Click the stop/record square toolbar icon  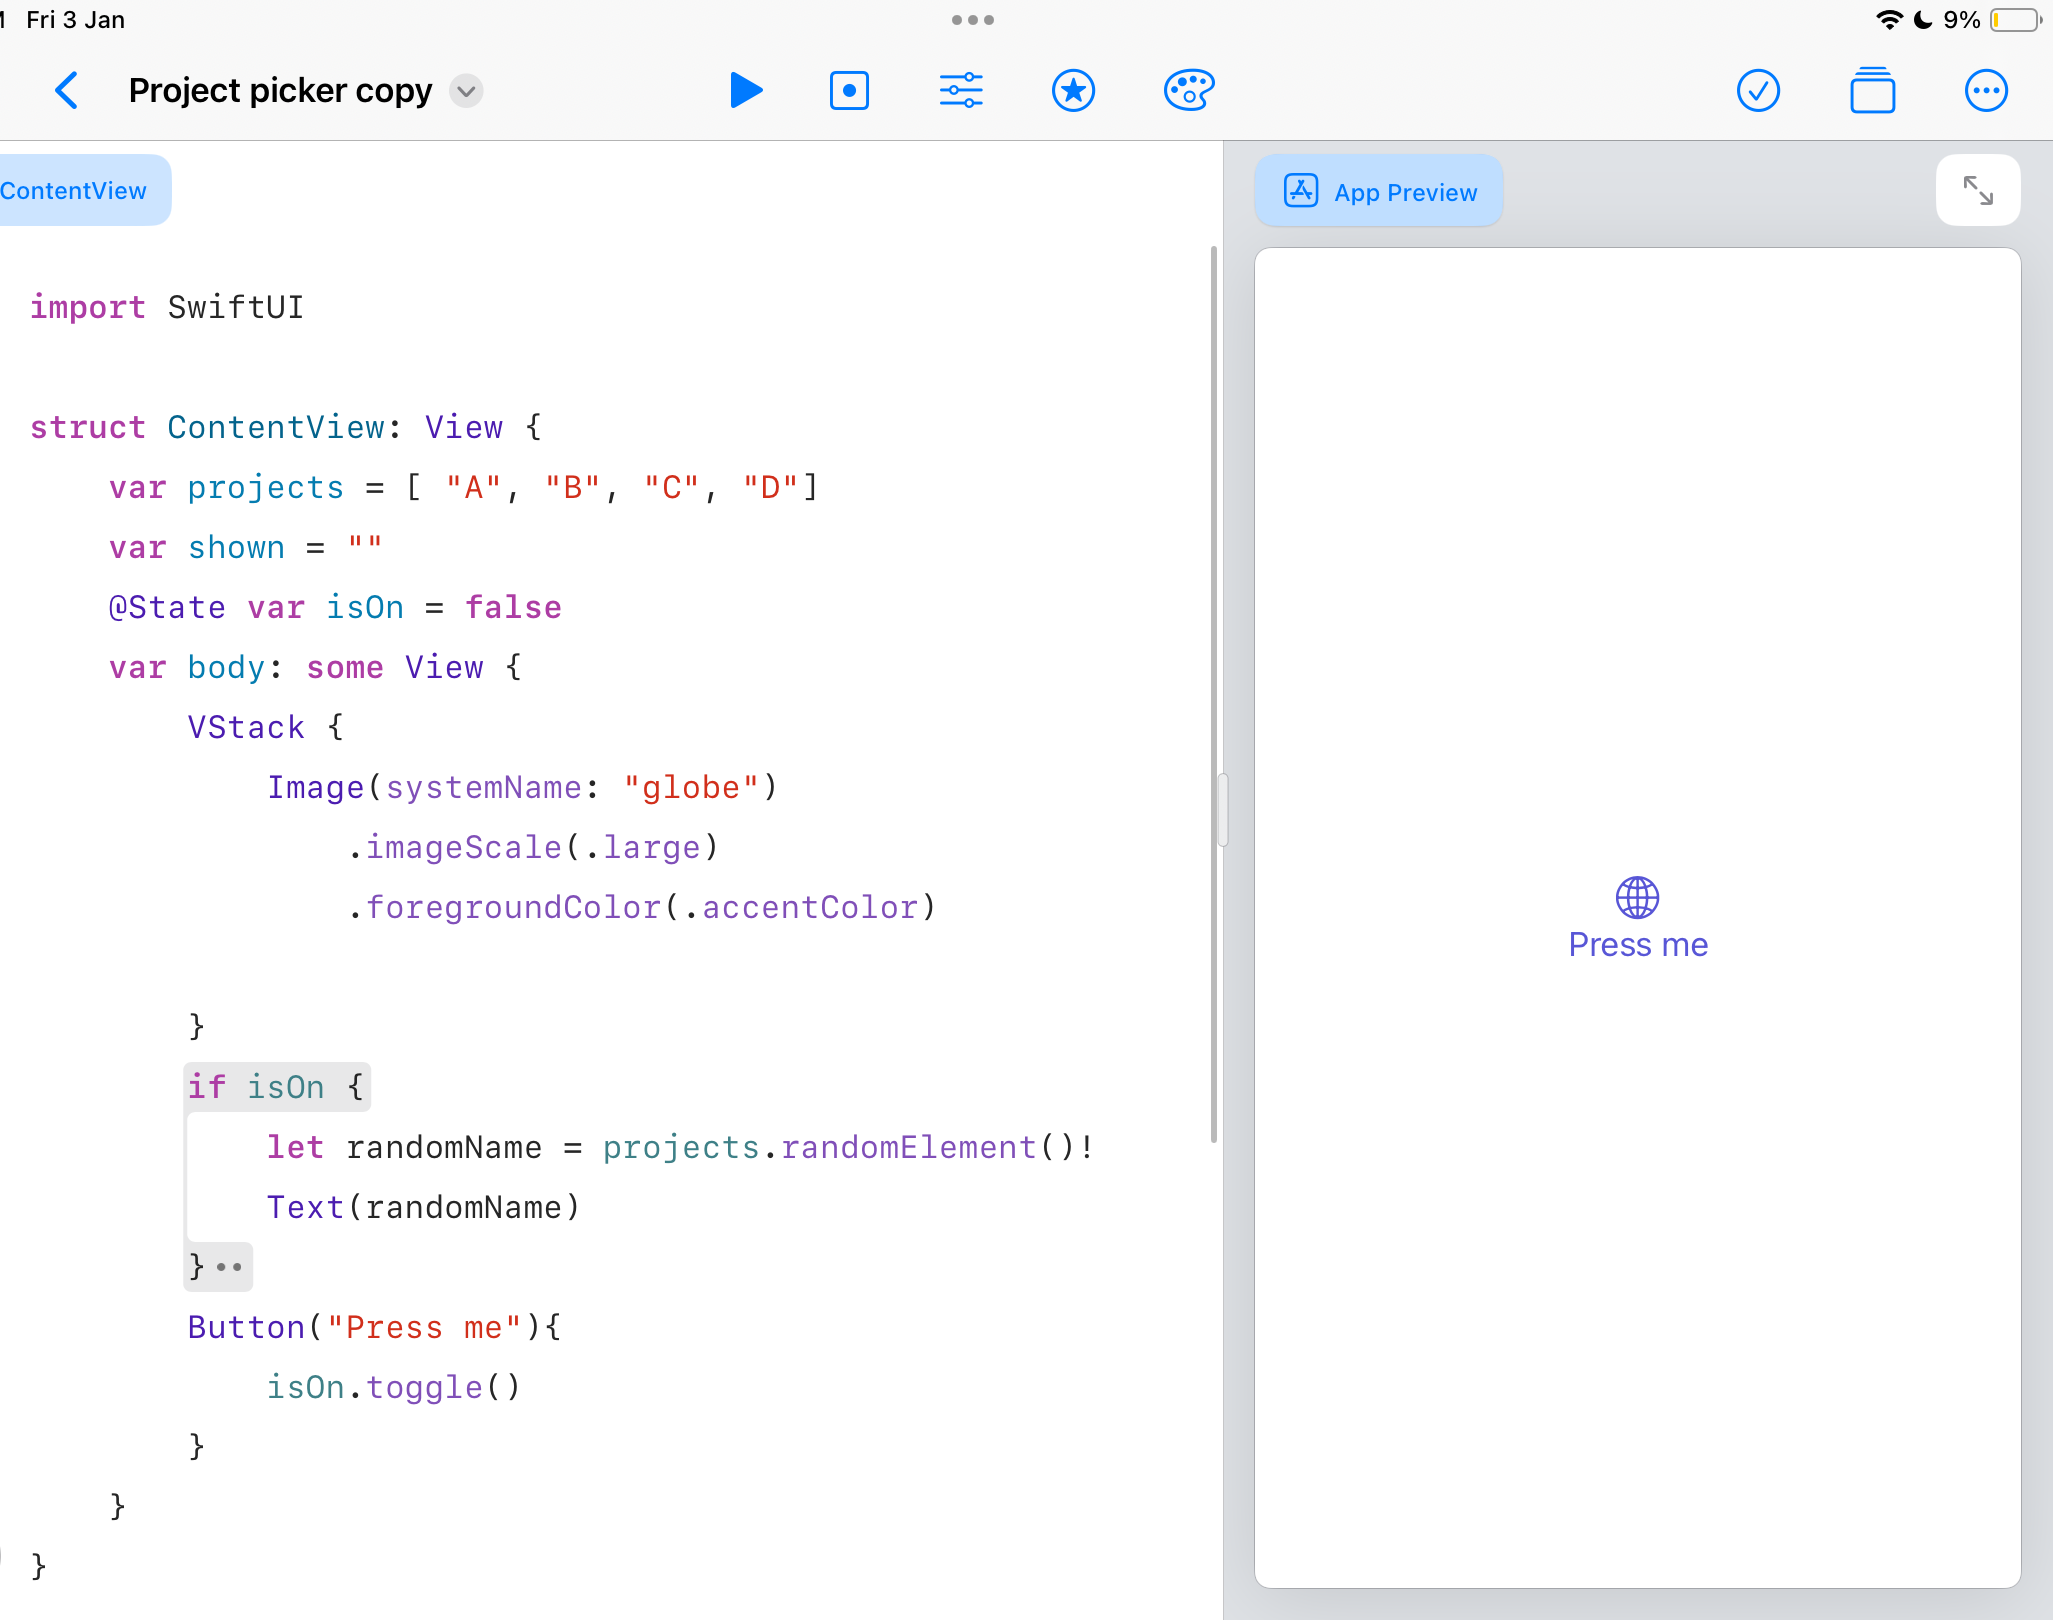(849, 91)
